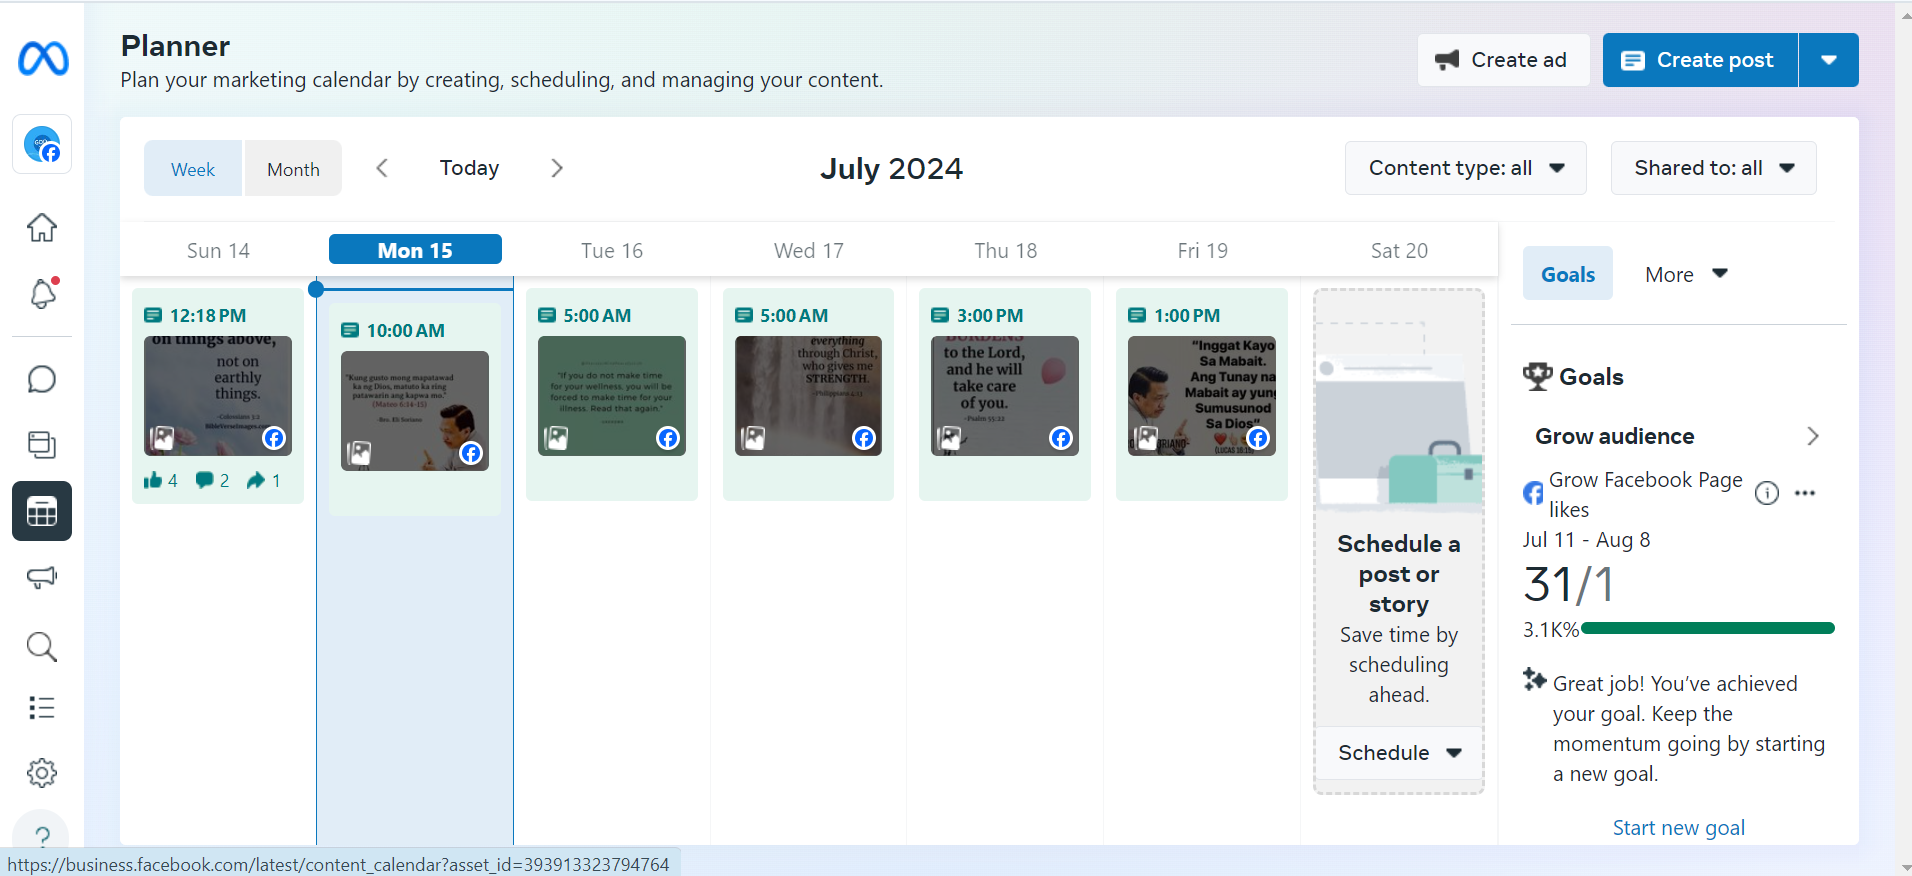
Task: Open the Content icon in sidebar
Action: click(x=42, y=445)
